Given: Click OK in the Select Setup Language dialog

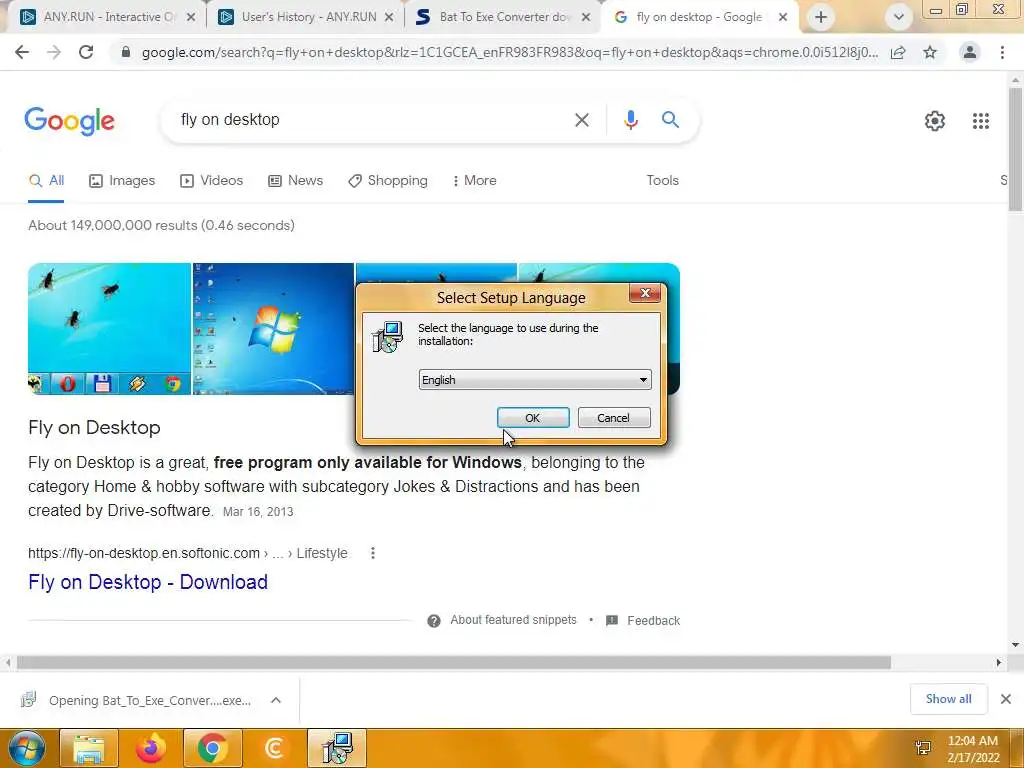Looking at the screenshot, I should [533, 417].
